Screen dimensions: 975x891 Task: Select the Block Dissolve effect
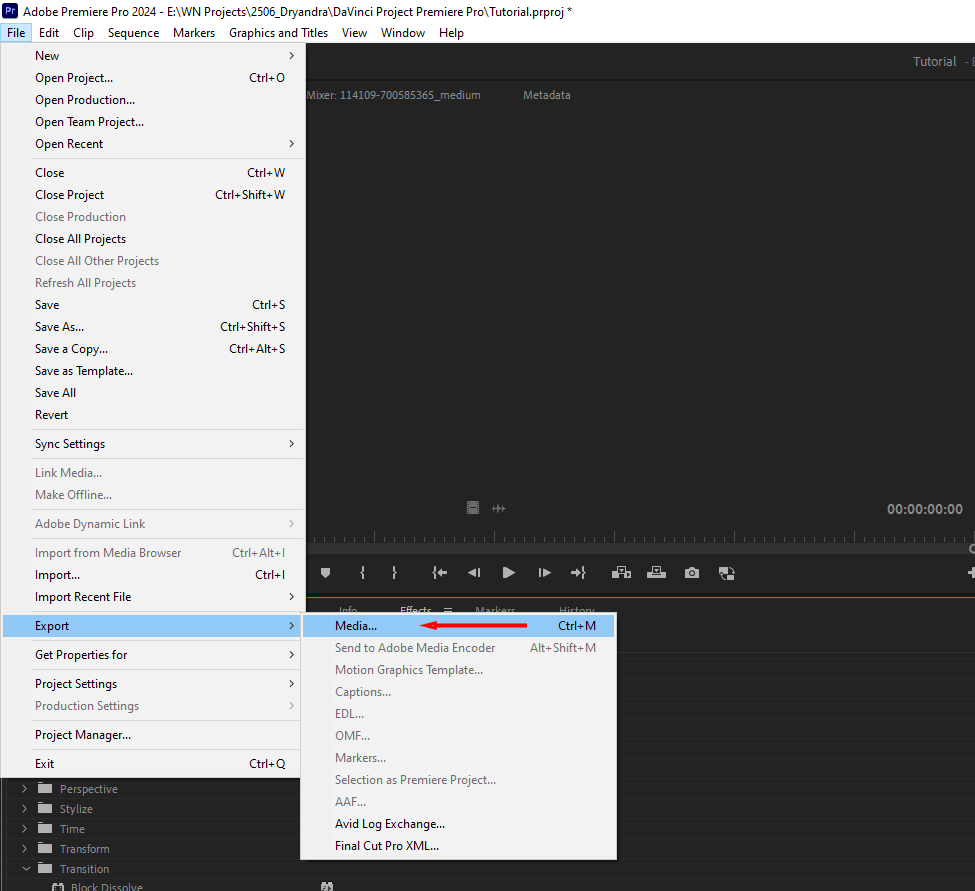click(x=106, y=886)
